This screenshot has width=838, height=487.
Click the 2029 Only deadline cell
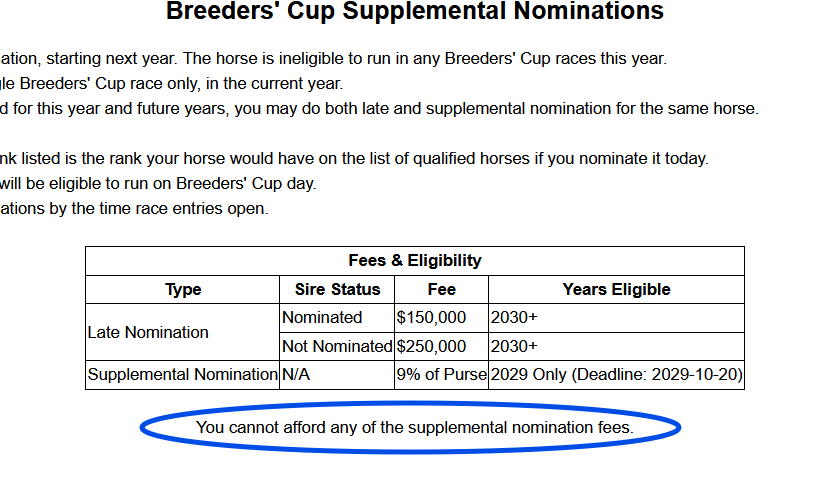coord(616,375)
